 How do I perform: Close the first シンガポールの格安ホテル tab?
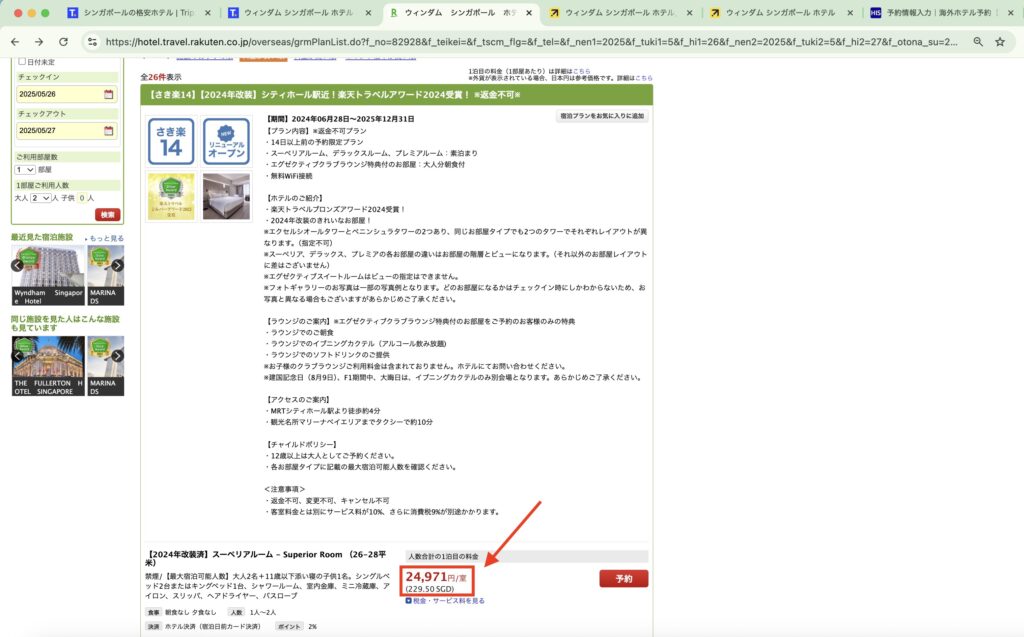pyautogui.click(x=208, y=12)
